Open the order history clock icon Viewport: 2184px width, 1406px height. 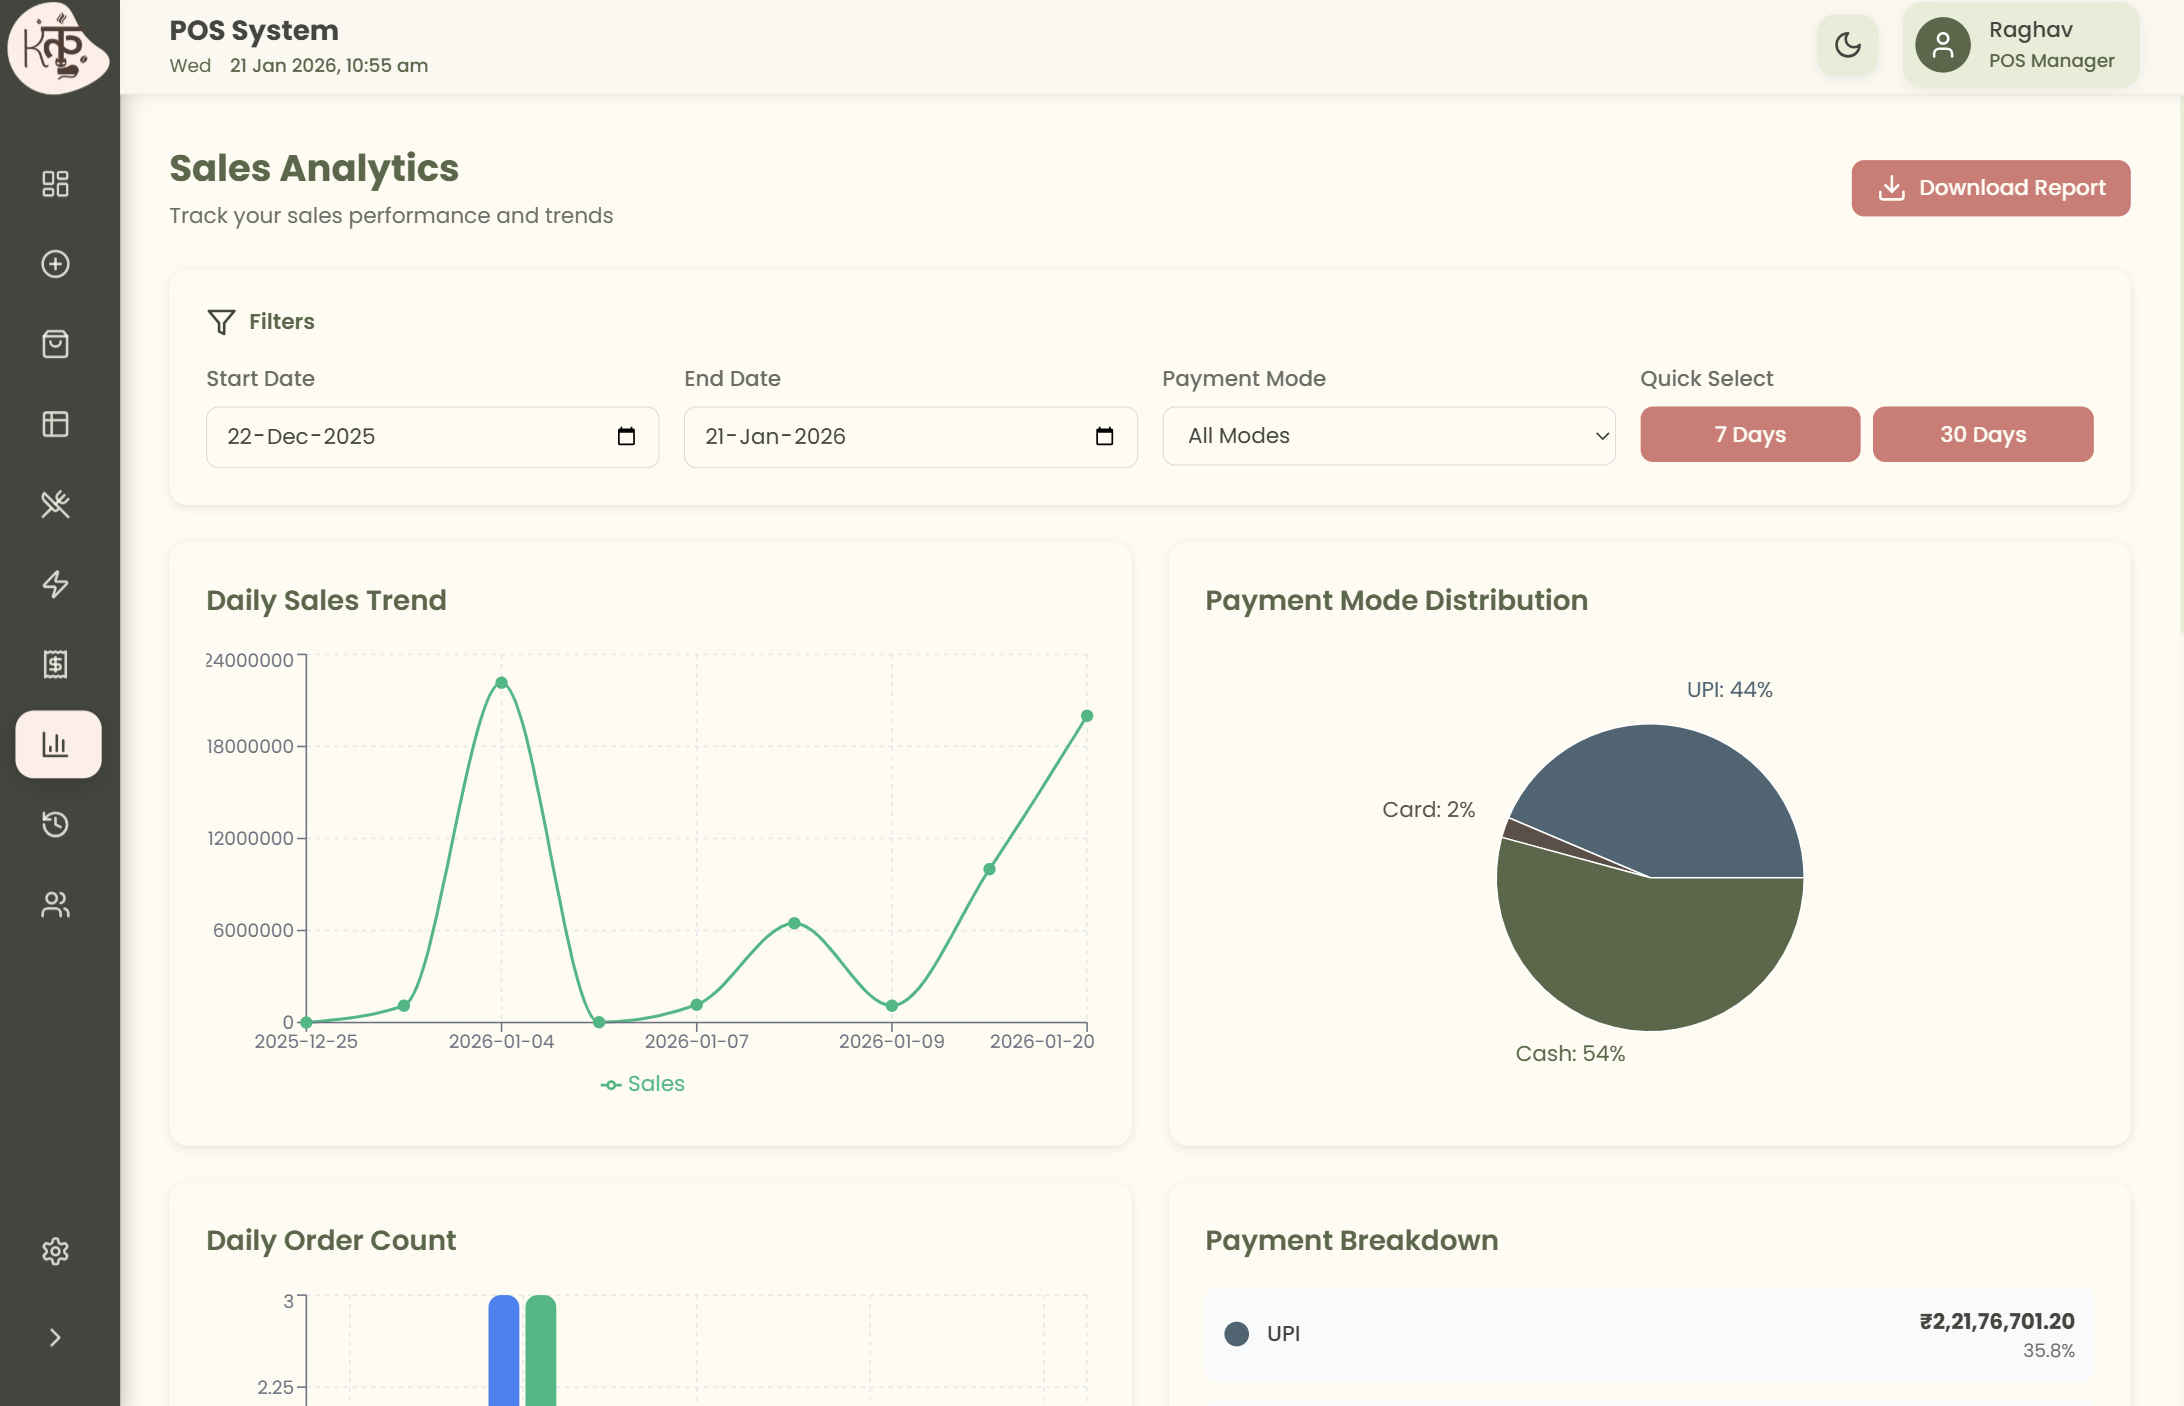click(x=56, y=824)
